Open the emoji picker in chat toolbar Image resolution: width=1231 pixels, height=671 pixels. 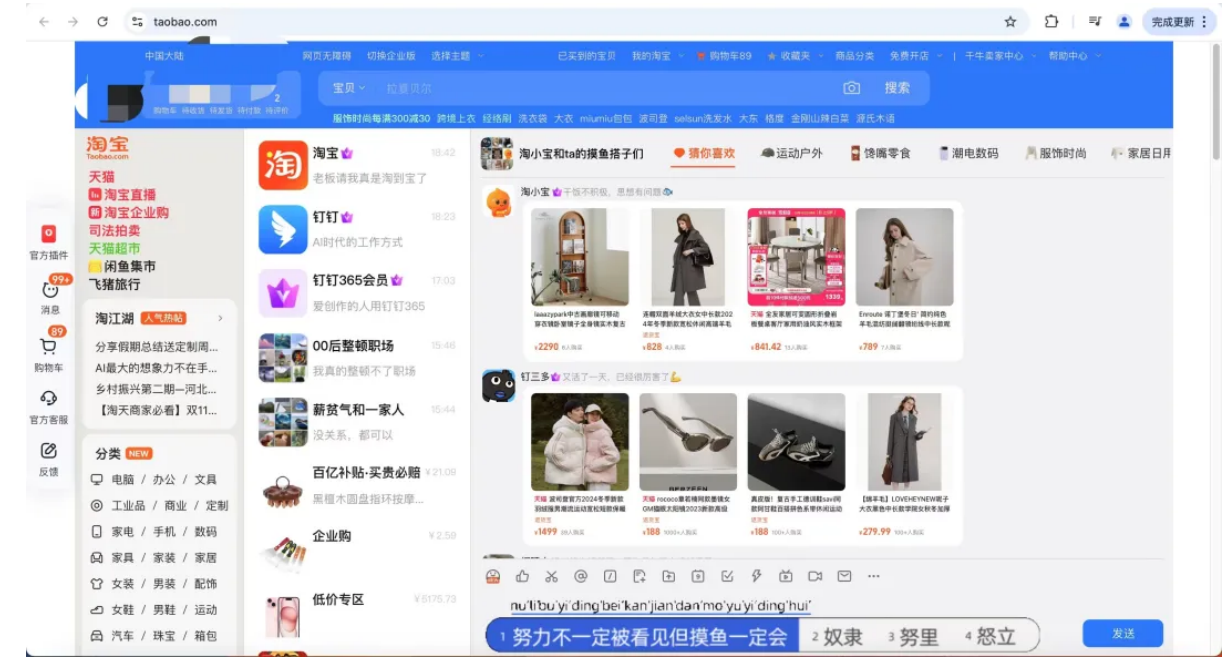[492, 576]
